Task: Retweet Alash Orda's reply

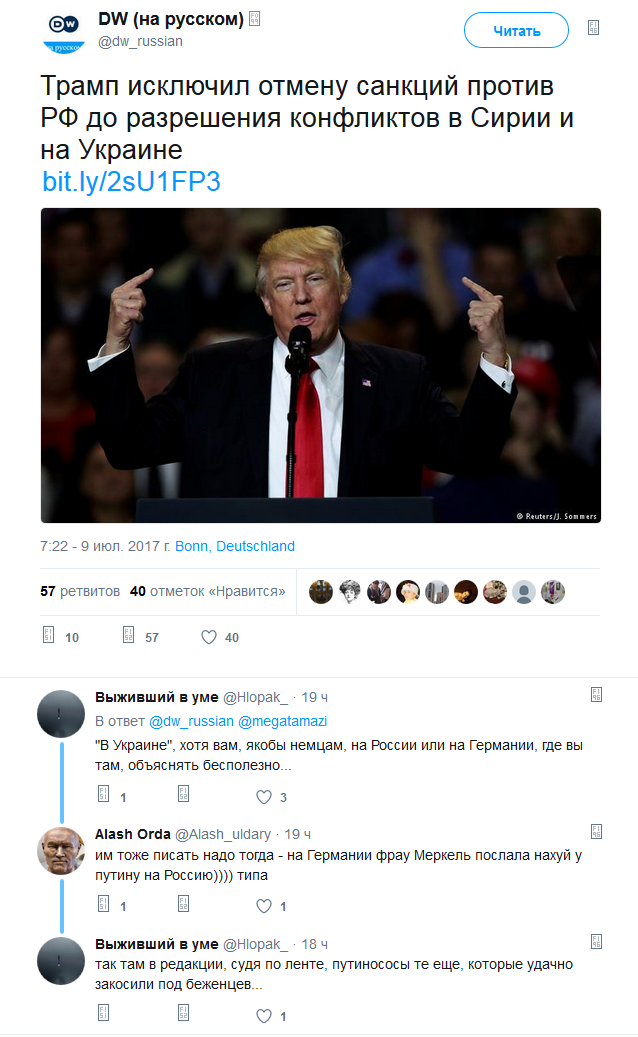Action: click(x=184, y=903)
